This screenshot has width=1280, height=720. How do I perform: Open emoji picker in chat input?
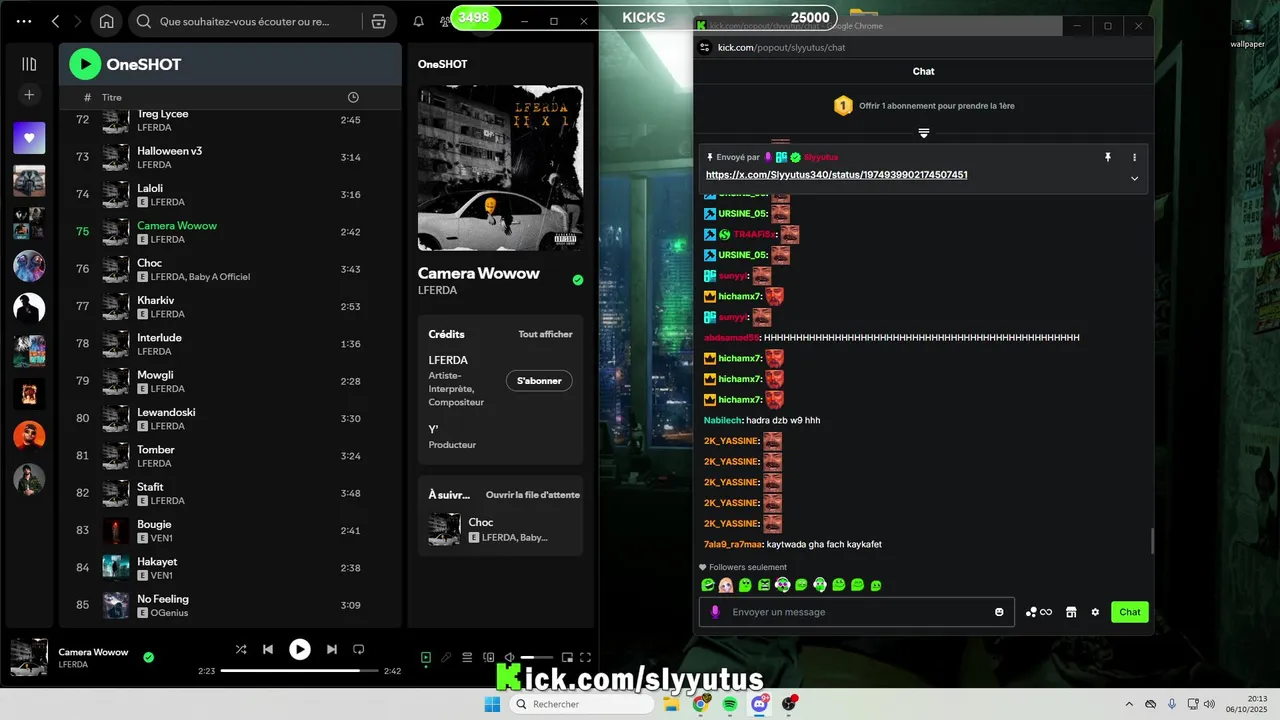999,612
